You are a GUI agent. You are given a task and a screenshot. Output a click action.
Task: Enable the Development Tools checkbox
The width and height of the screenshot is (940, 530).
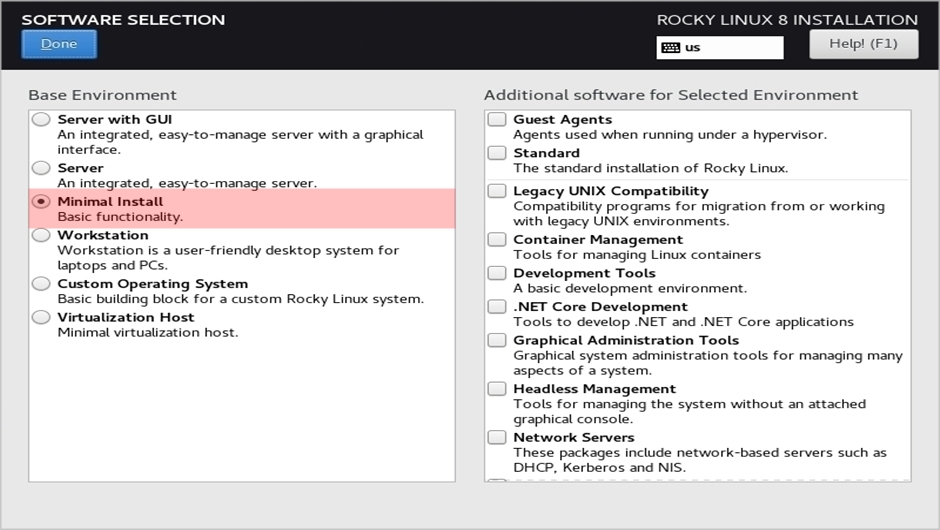[x=496, y=273]
